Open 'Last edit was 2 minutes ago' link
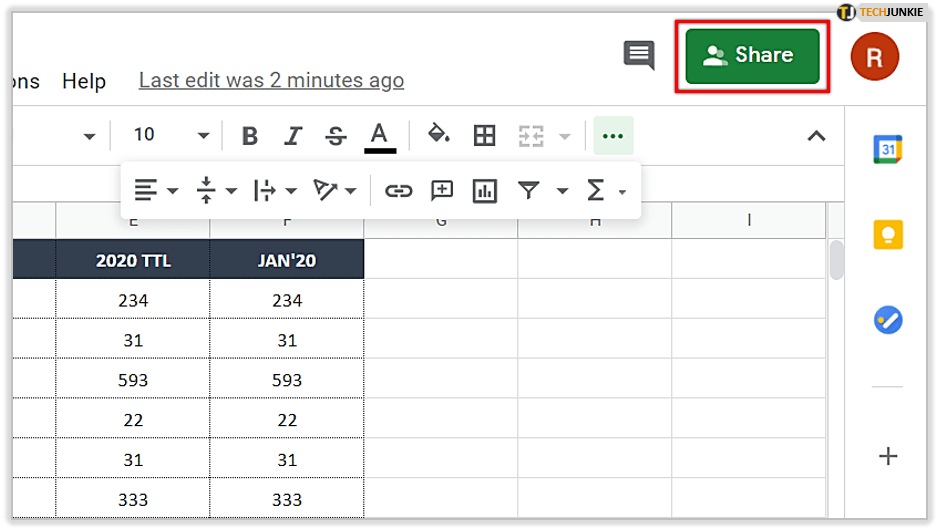939x531 pixels. 271,81
